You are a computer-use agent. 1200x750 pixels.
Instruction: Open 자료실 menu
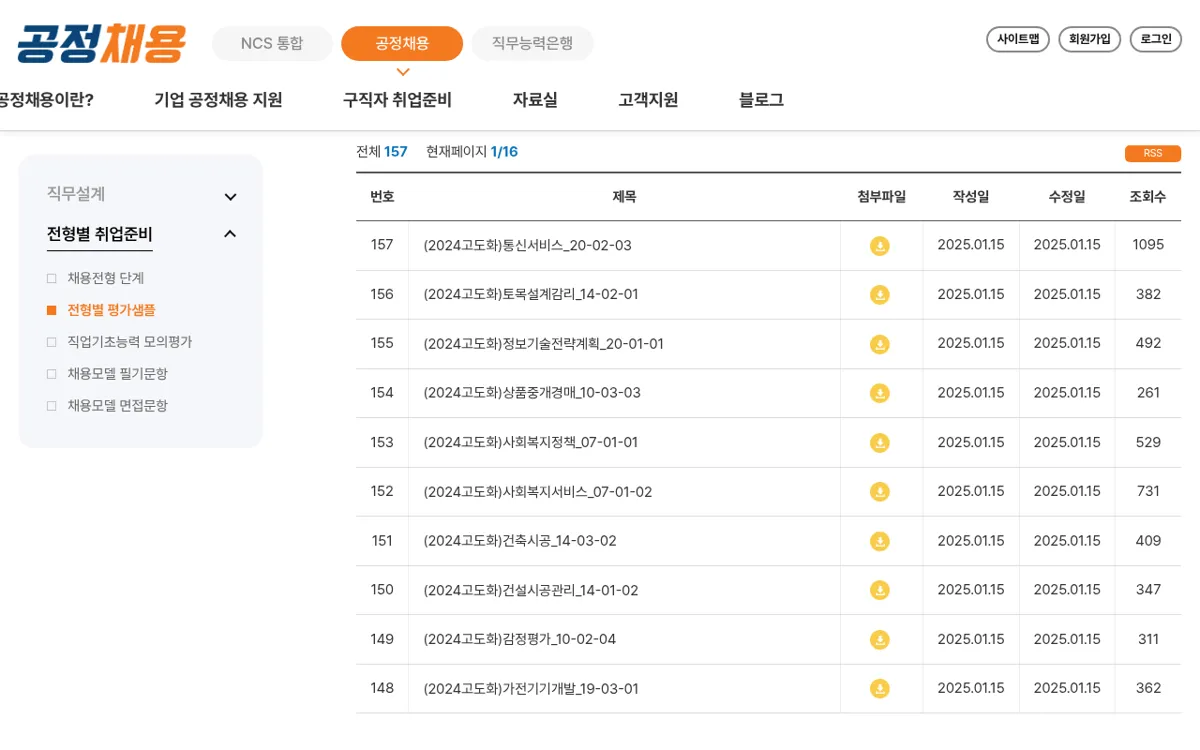click(x=535, y=100)
